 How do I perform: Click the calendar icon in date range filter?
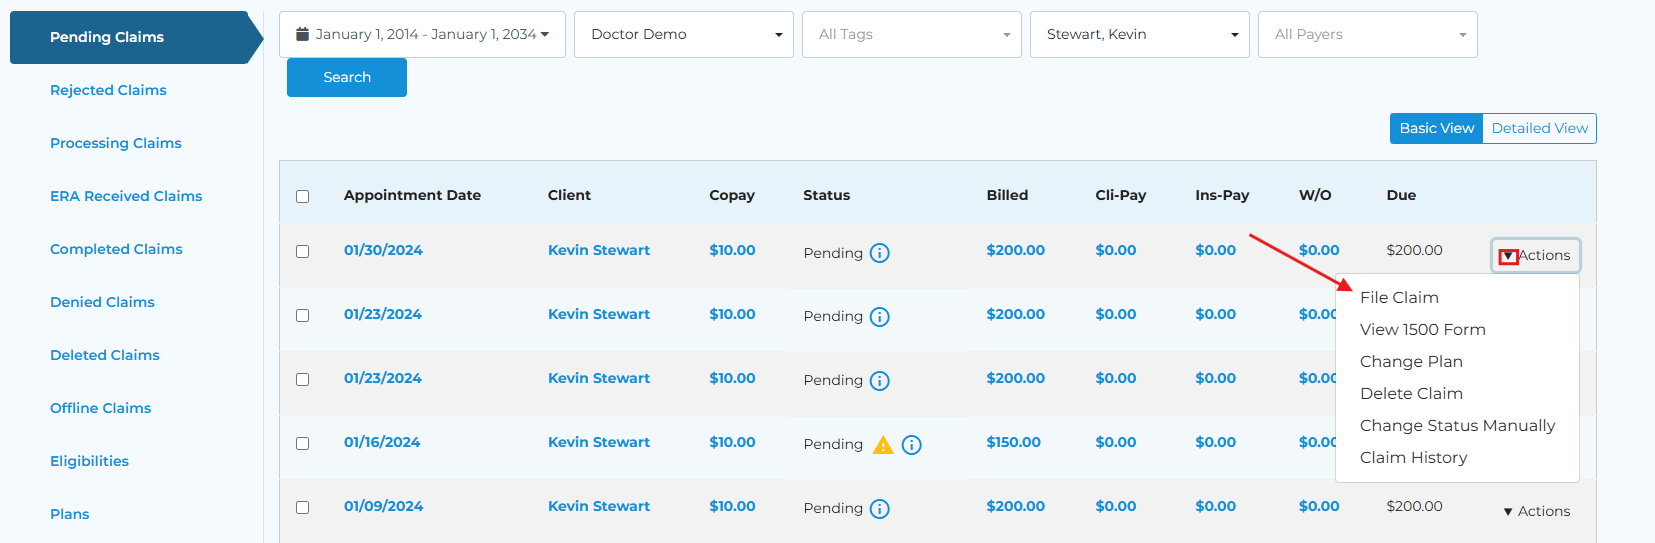[302, 34]
